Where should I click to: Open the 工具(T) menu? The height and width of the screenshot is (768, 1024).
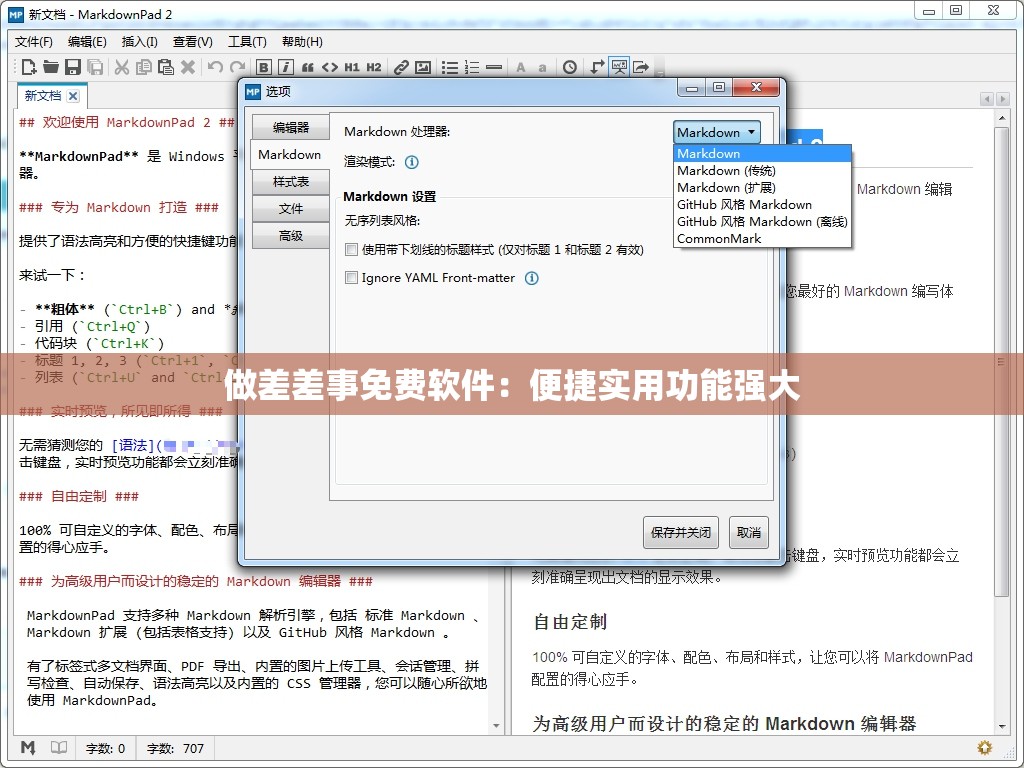247,41
